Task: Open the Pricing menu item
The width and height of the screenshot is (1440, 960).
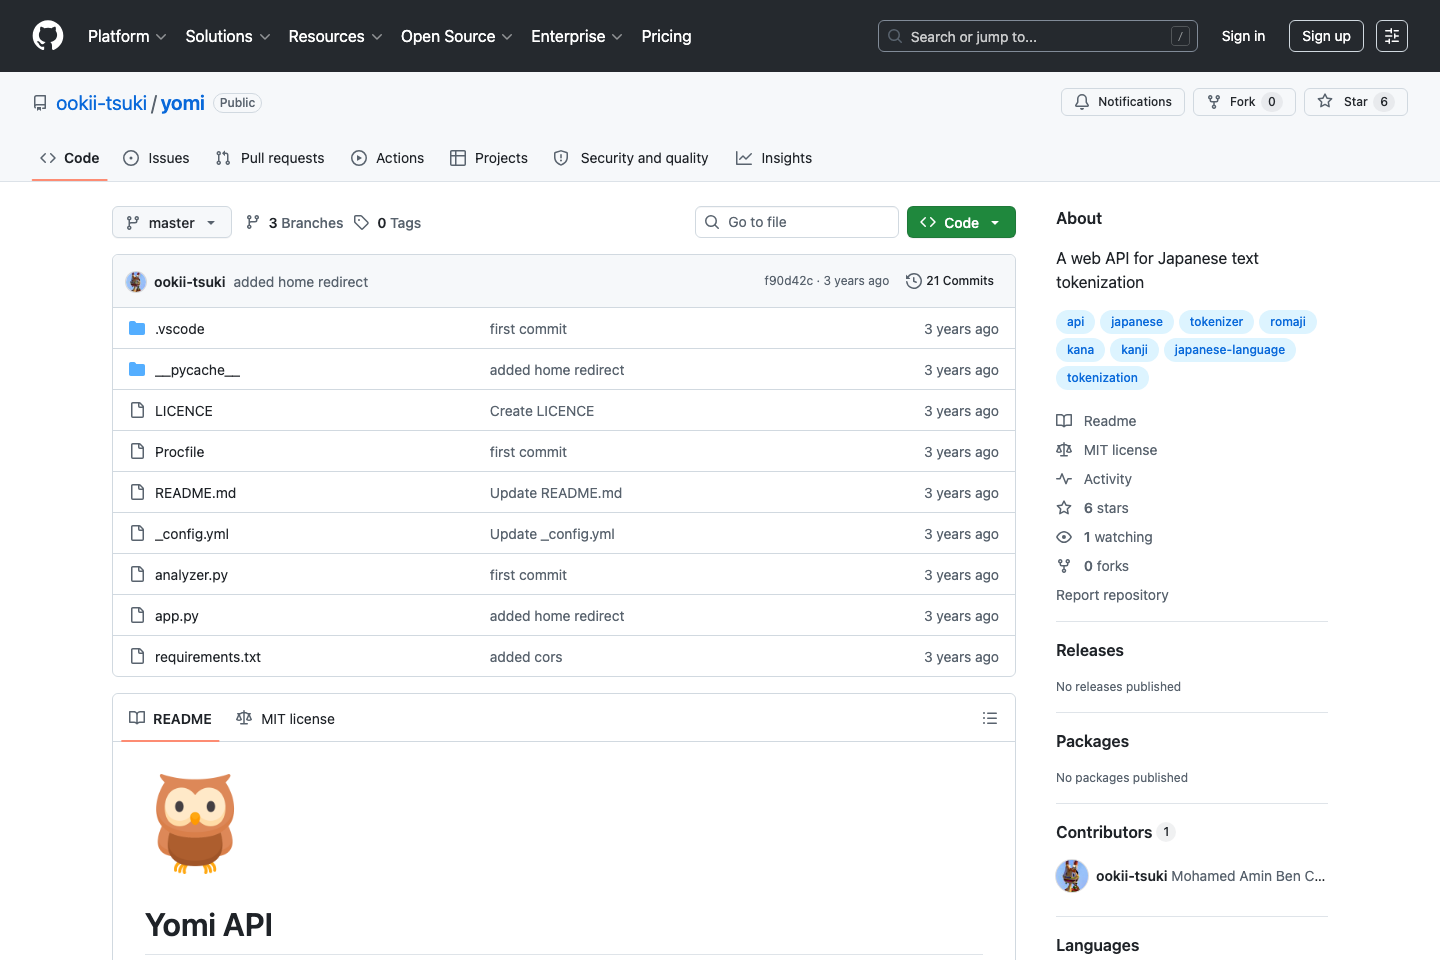Action: pos(666,36)
